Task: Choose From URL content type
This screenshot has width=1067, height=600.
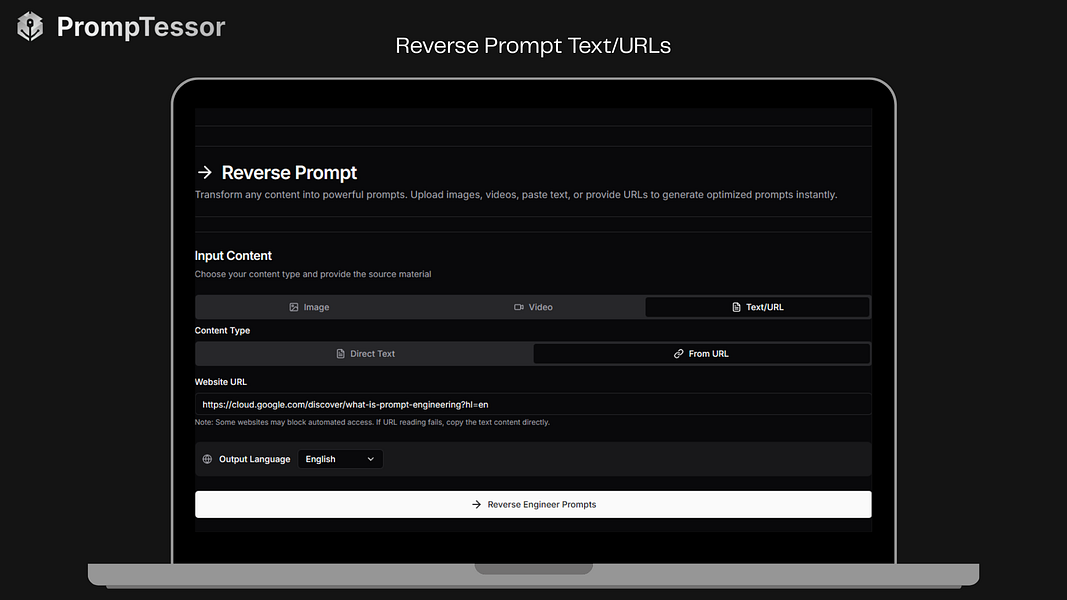Action: point(702,354)
